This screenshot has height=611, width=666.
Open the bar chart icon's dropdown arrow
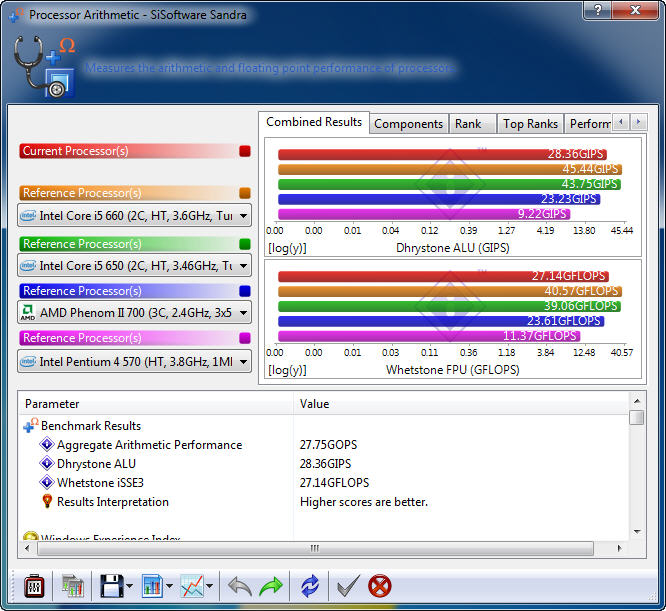click(169, 586)
